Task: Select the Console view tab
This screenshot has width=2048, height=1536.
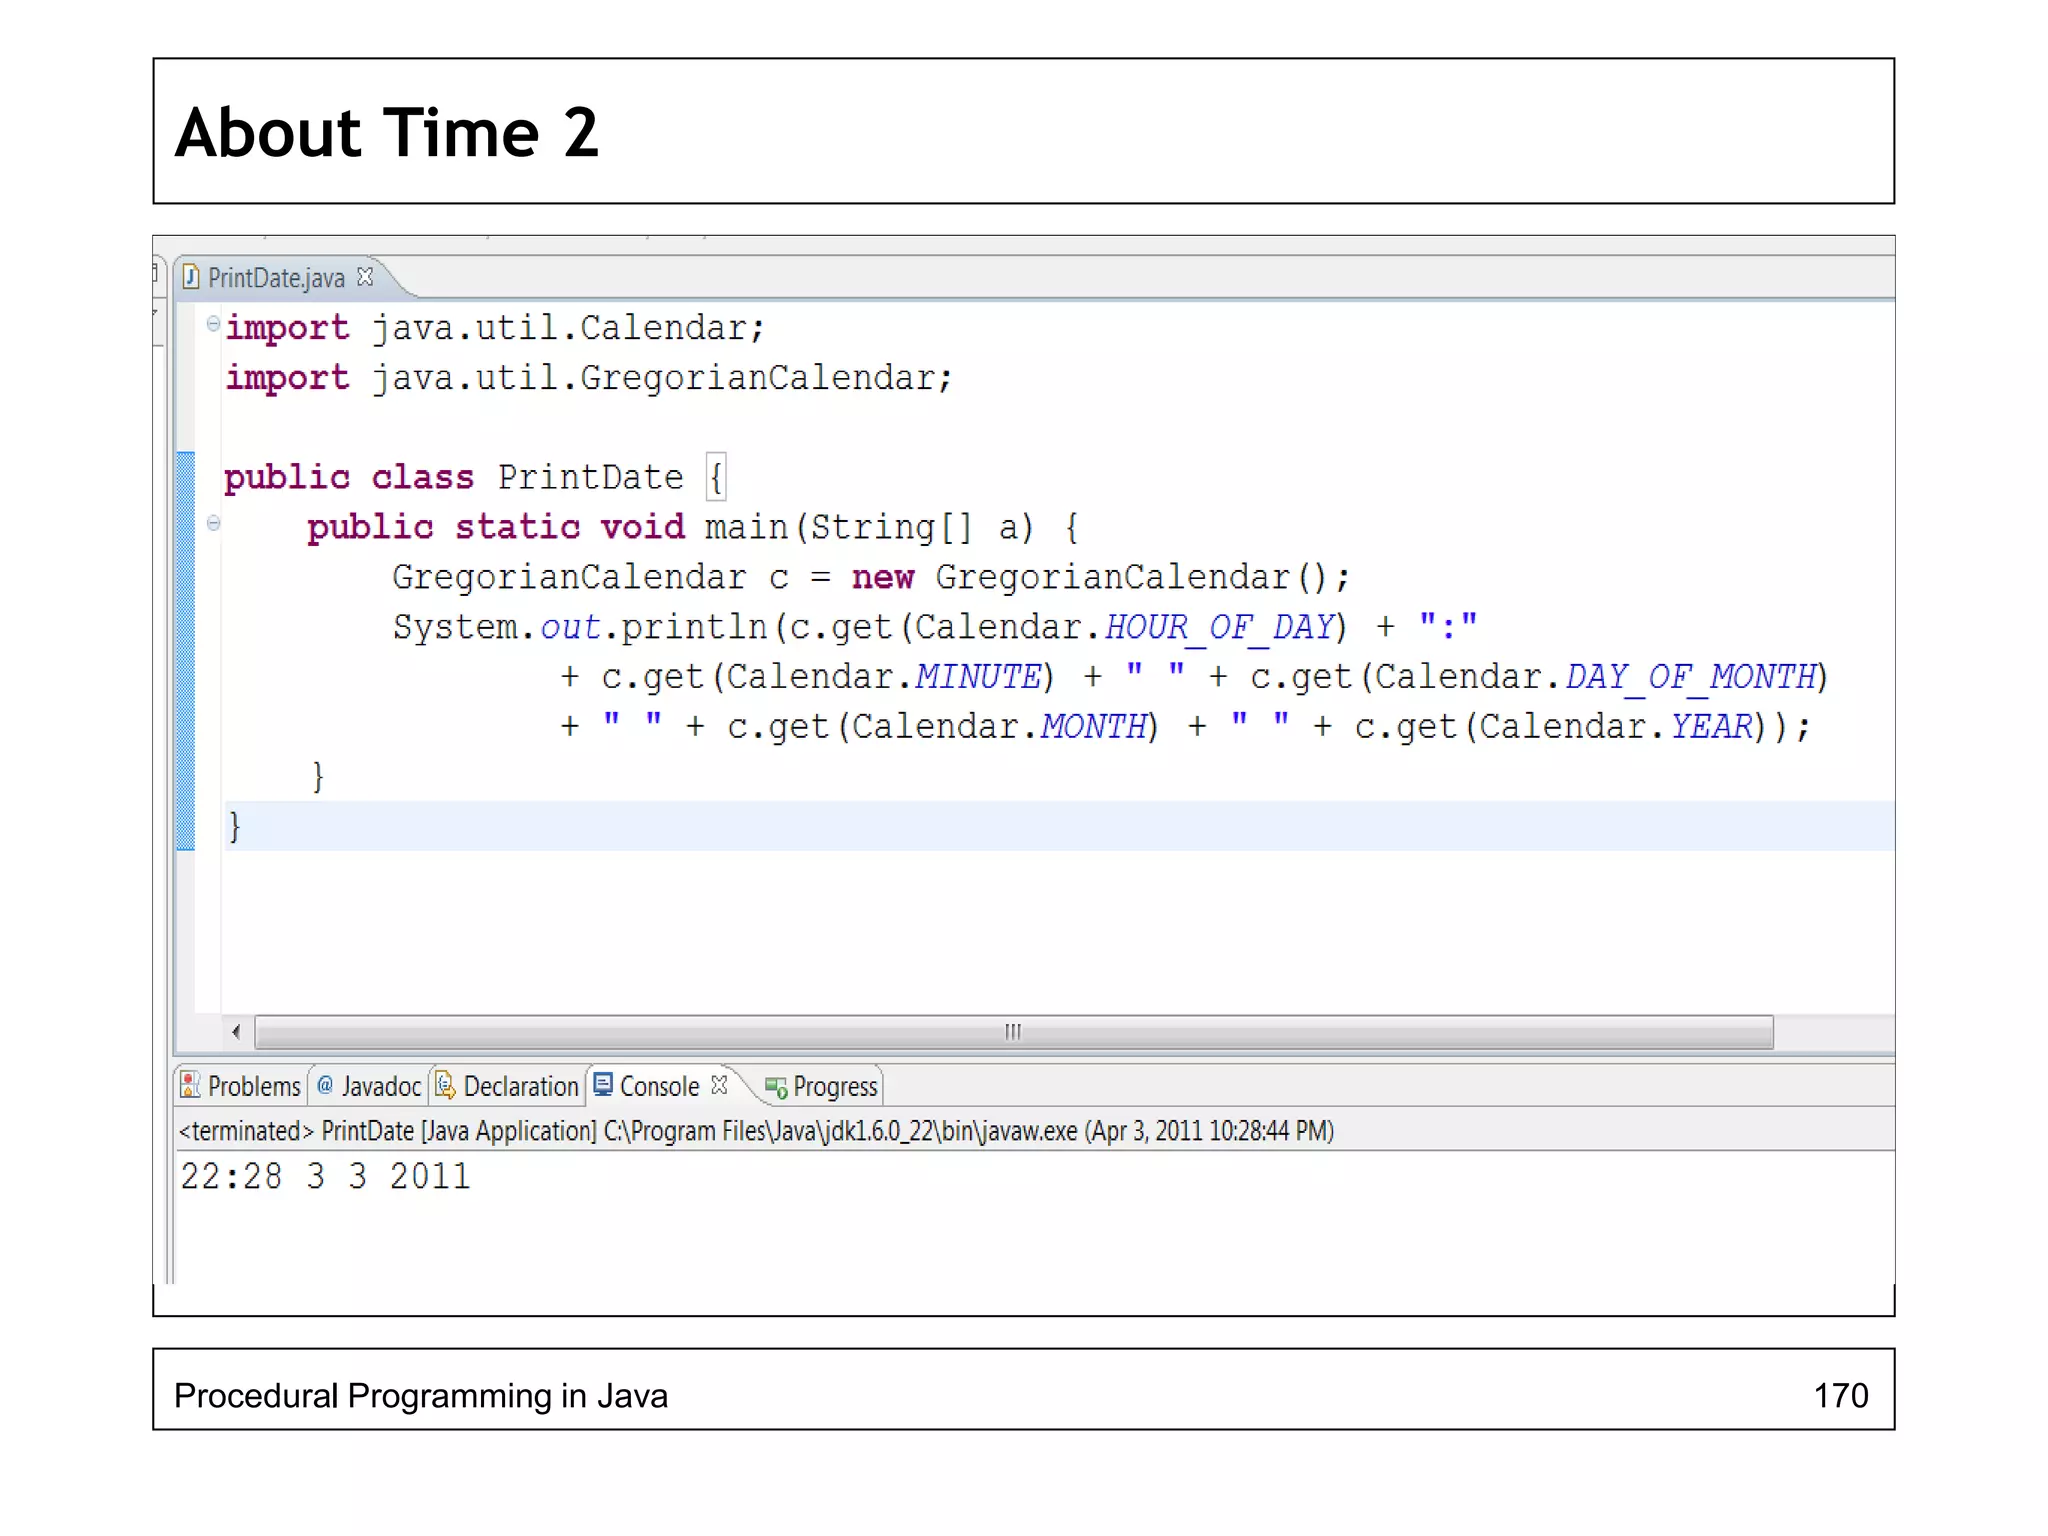Action: (660, 1086)
